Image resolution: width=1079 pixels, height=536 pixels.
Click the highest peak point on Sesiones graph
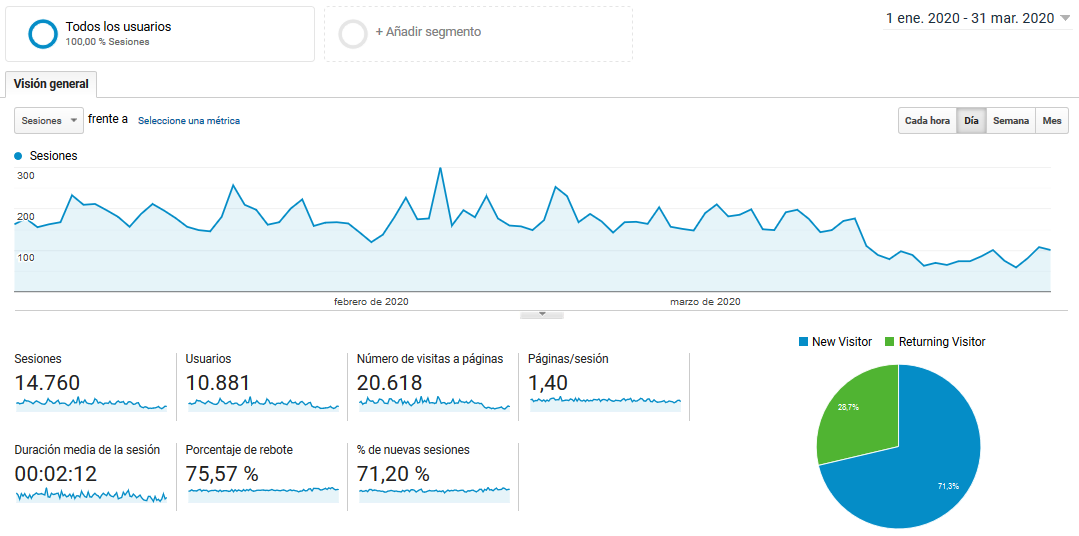point(440,168)
